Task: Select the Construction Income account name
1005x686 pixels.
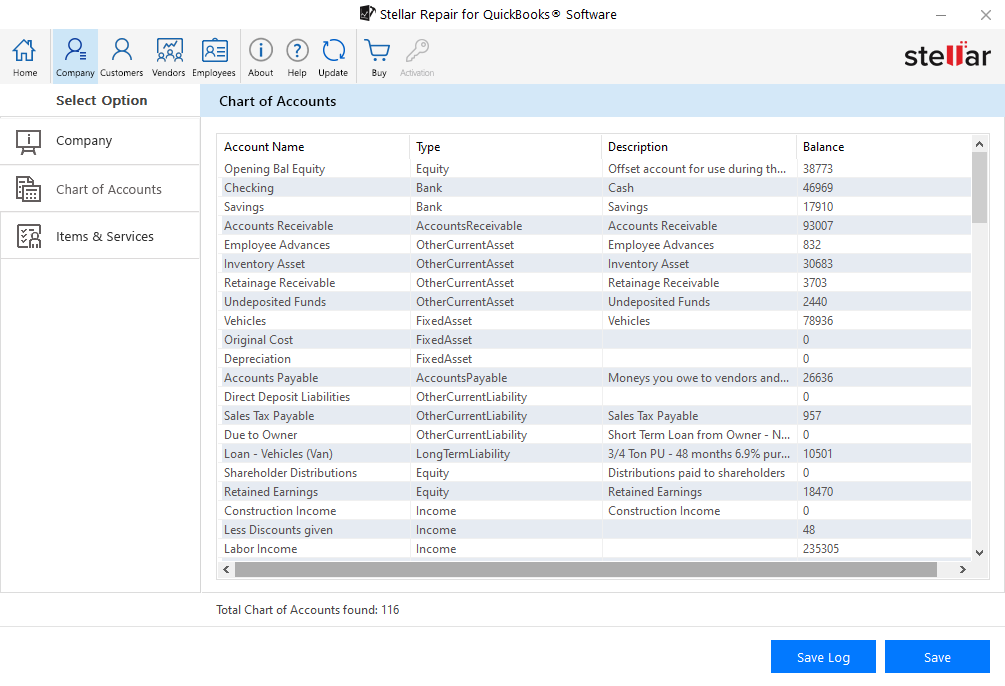Action: click(x=280, y=511)
